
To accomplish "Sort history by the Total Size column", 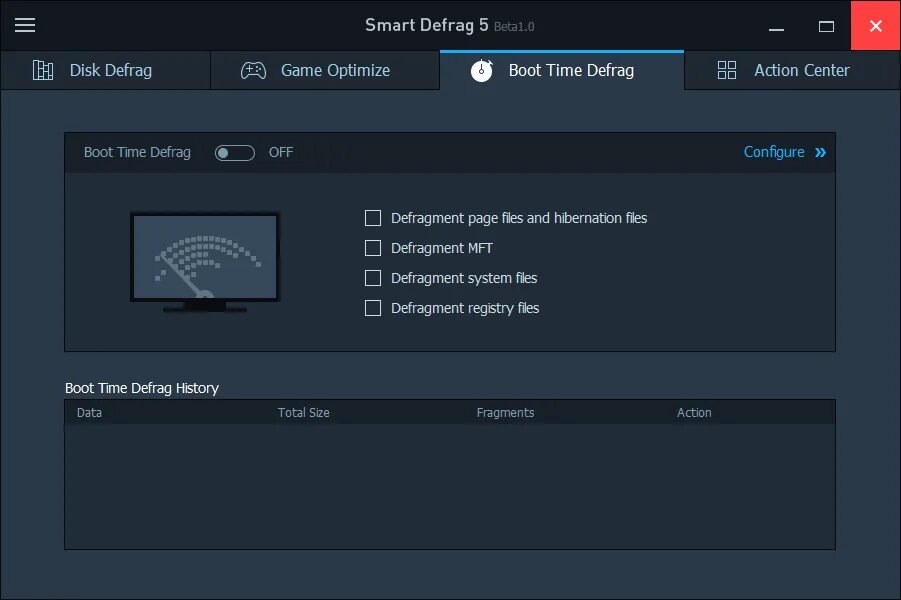I will 303,413.
